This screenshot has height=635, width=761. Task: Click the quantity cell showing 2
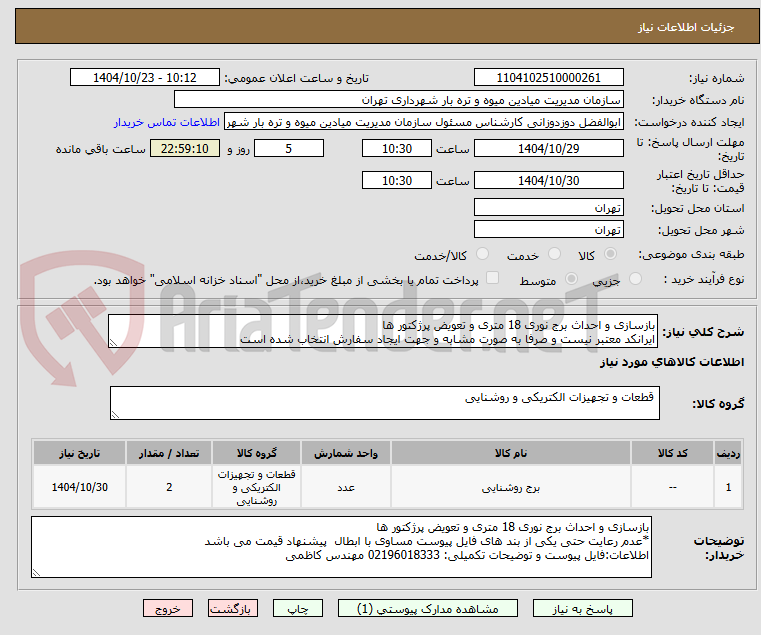pos(169,487)
